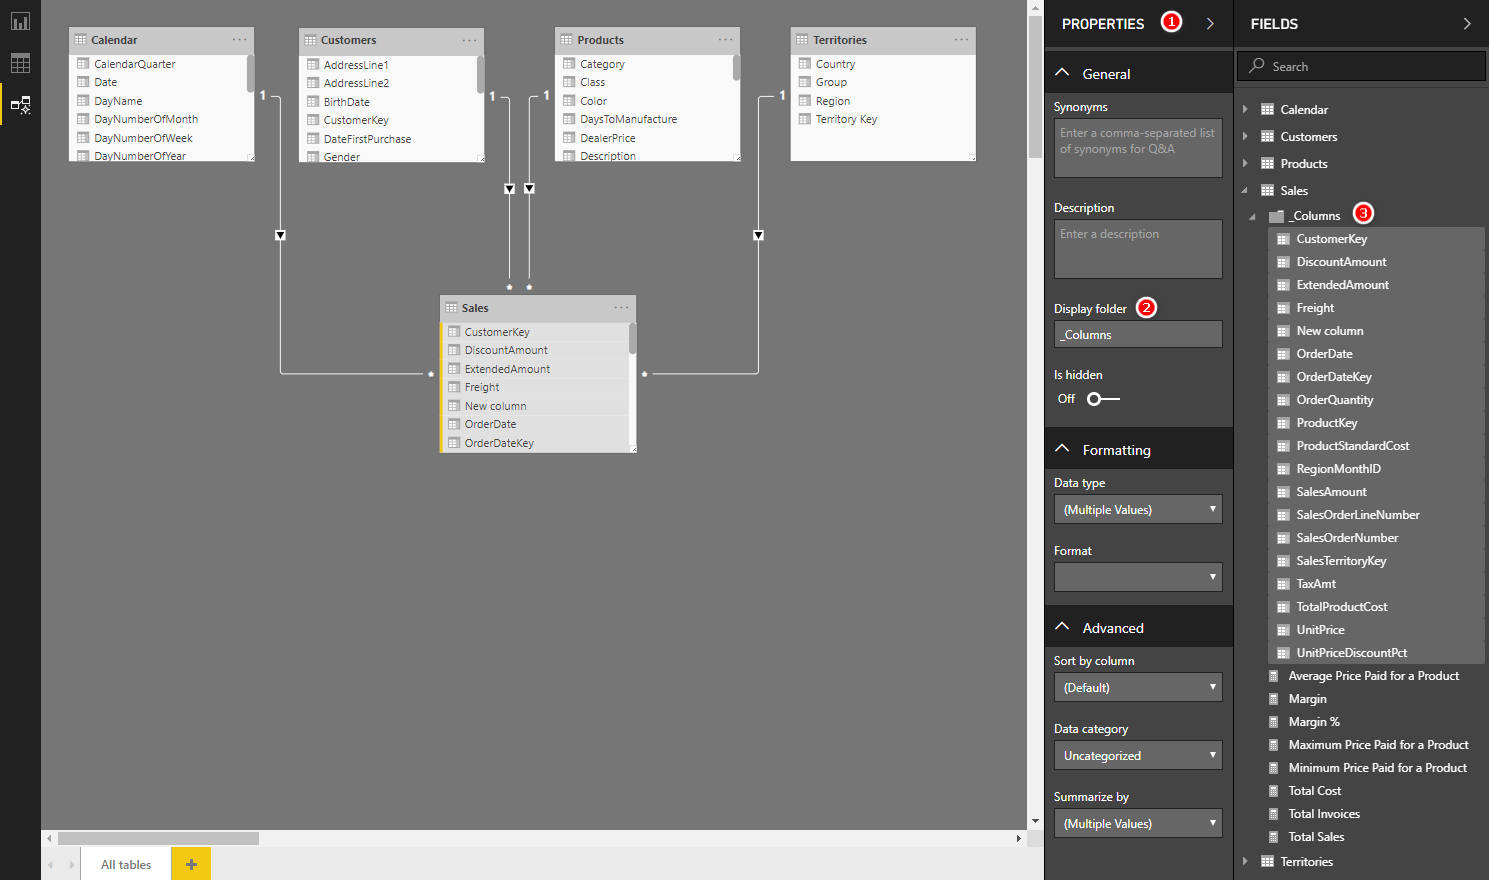This screenshot has height=880, width=1489.
Task: Collapse the Sales table in Fields
Action: tap(1245, 191)
